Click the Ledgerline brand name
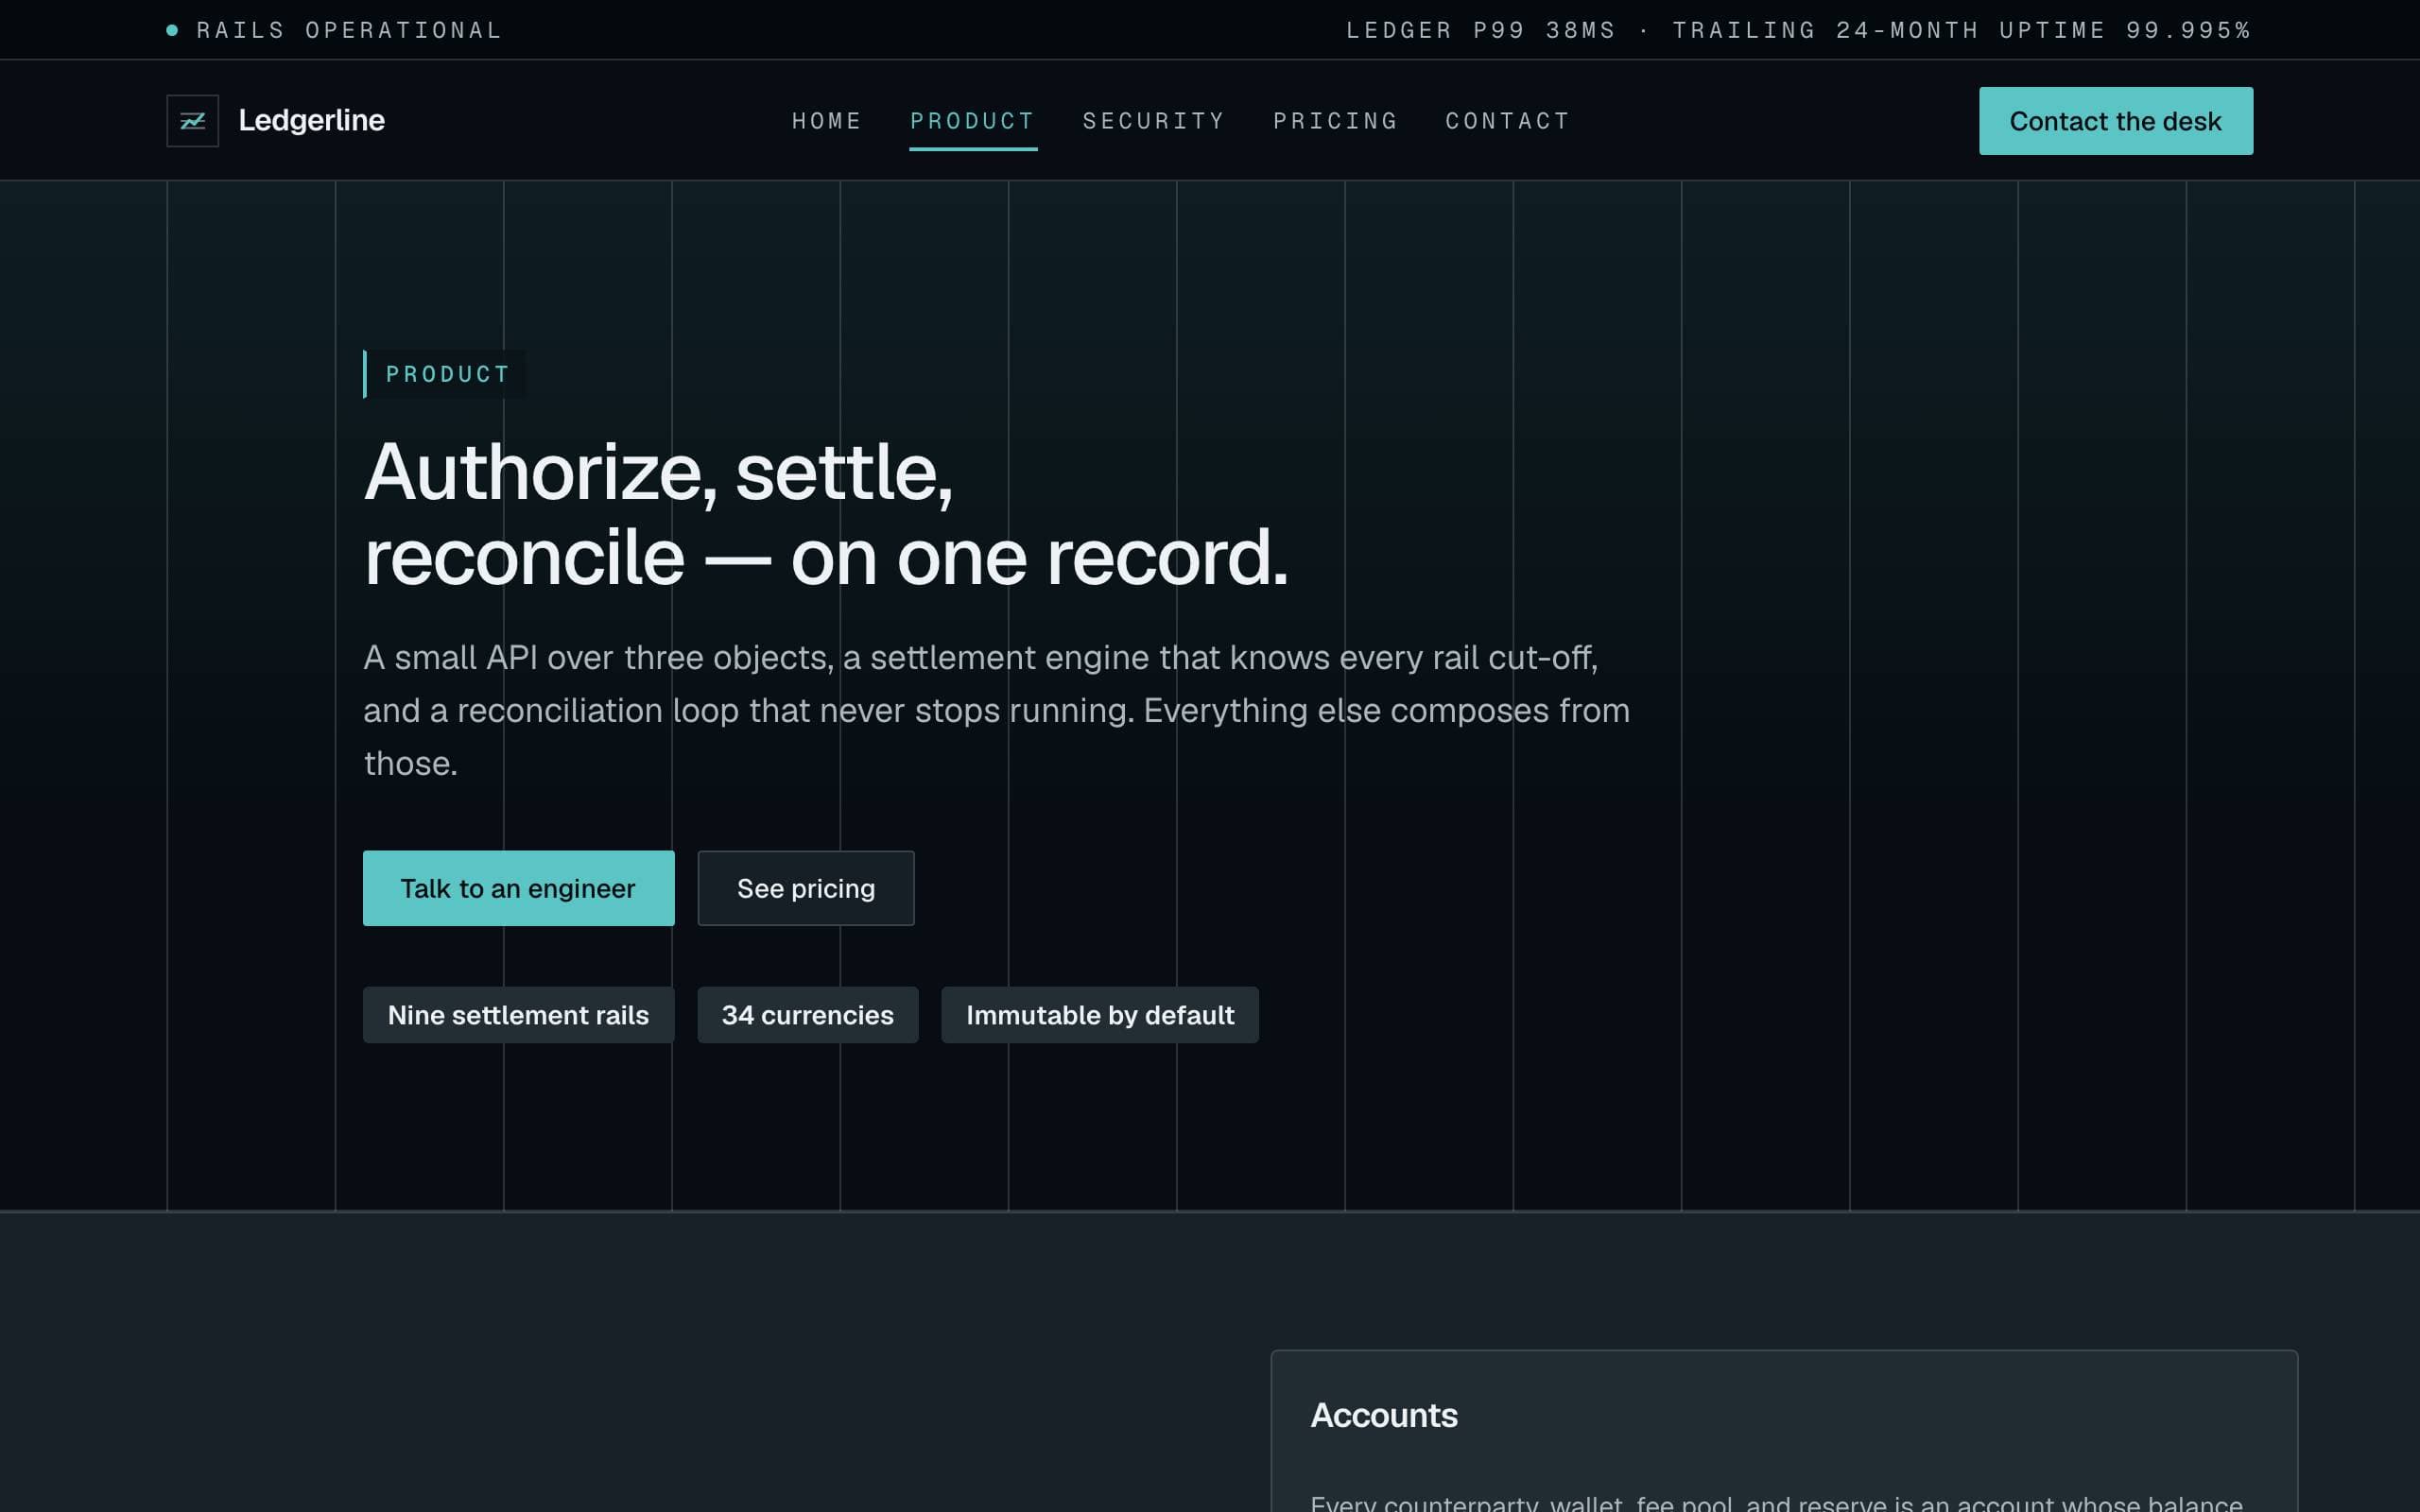This screenshot has width=2420, height=1512. [x=311, y=120]
